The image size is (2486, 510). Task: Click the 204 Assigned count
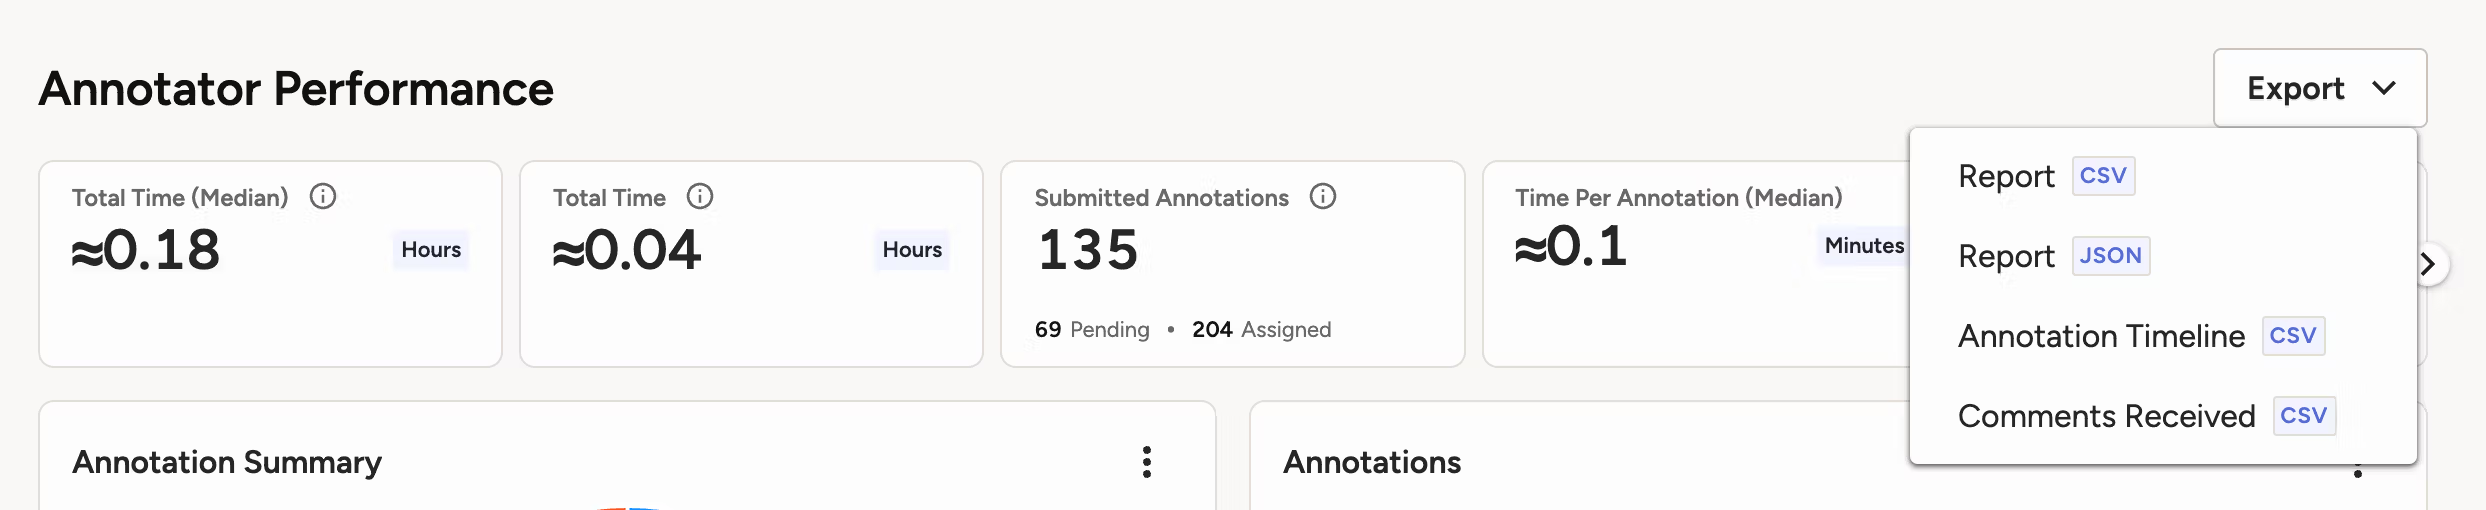click(1261, 329)
